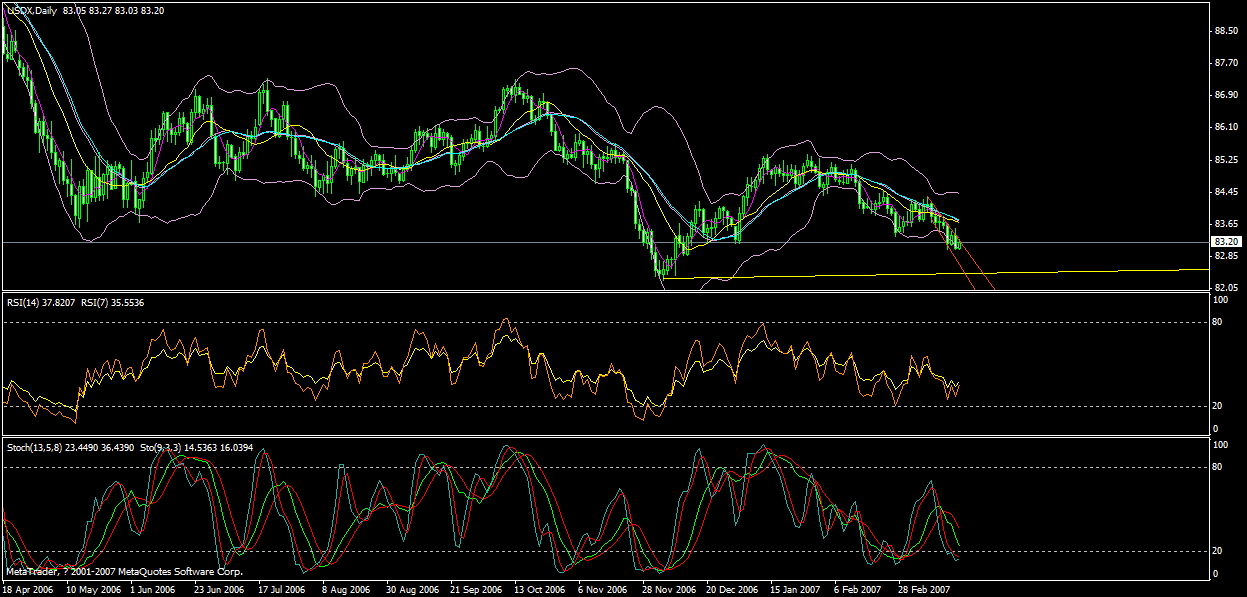Click the RSI(7) value label

116,303
